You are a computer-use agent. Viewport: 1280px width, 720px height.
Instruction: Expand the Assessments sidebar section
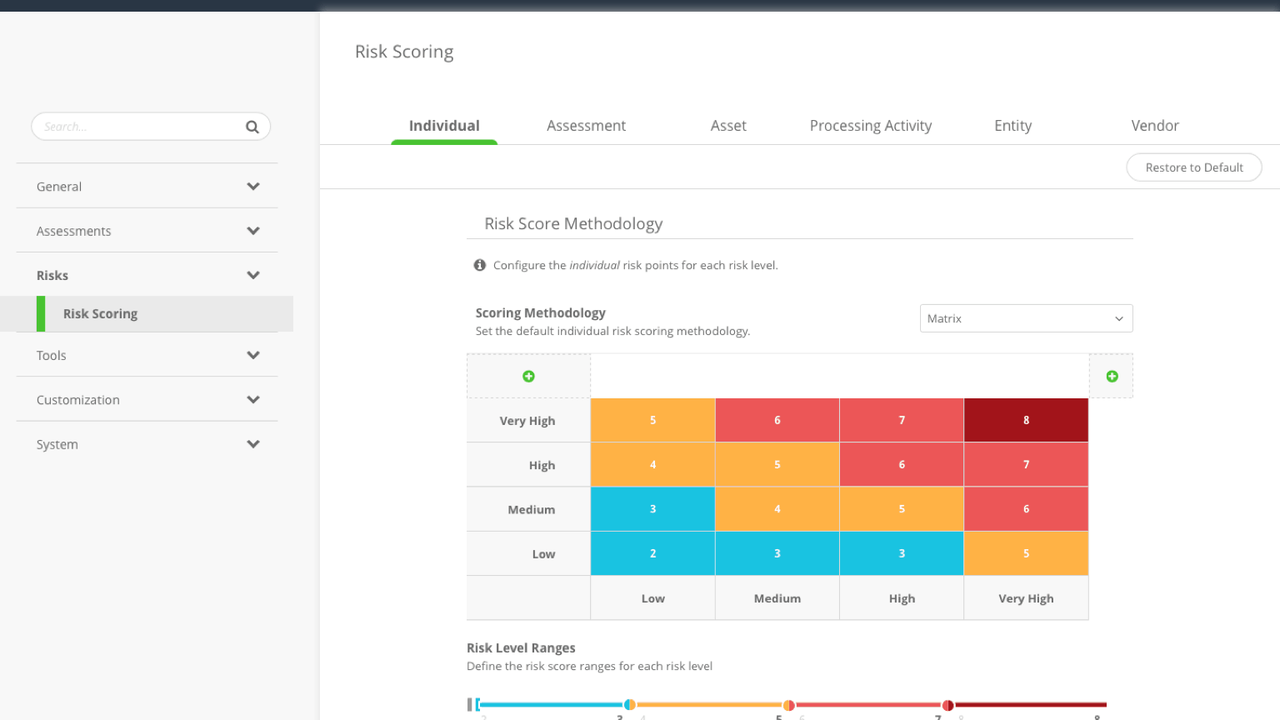click(253, 231)
